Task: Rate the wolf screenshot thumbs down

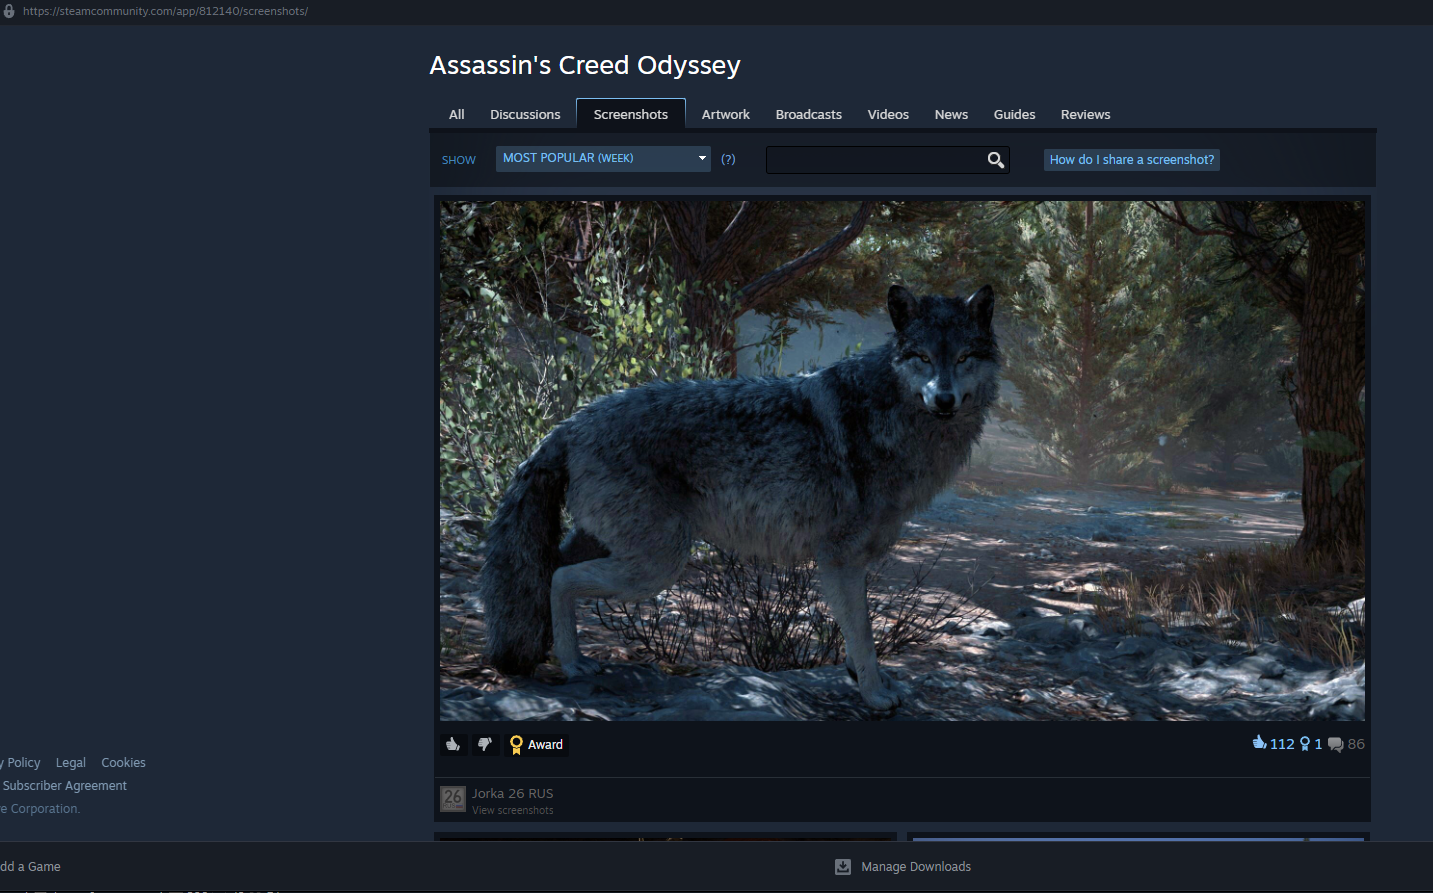Action: pyautogui.click(x=485, y=744)
